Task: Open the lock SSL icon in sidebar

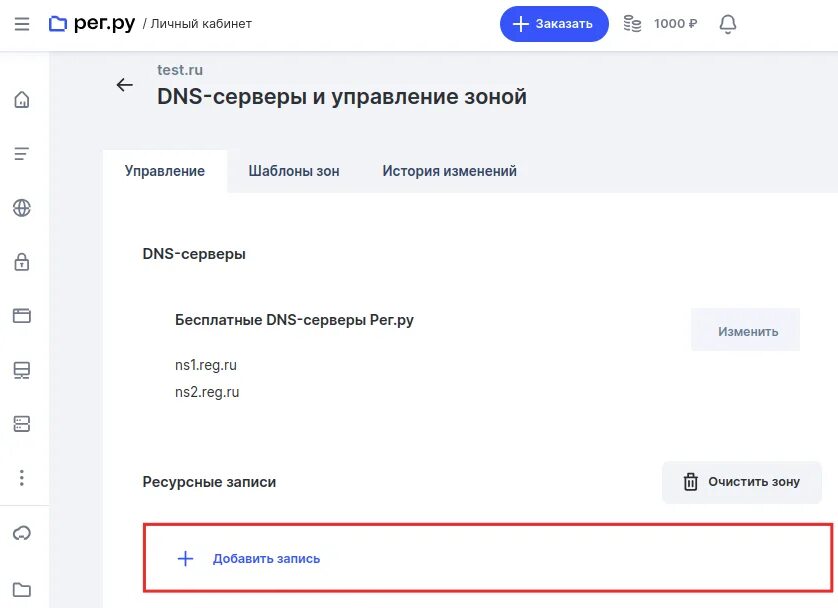Action: [22, 262]
